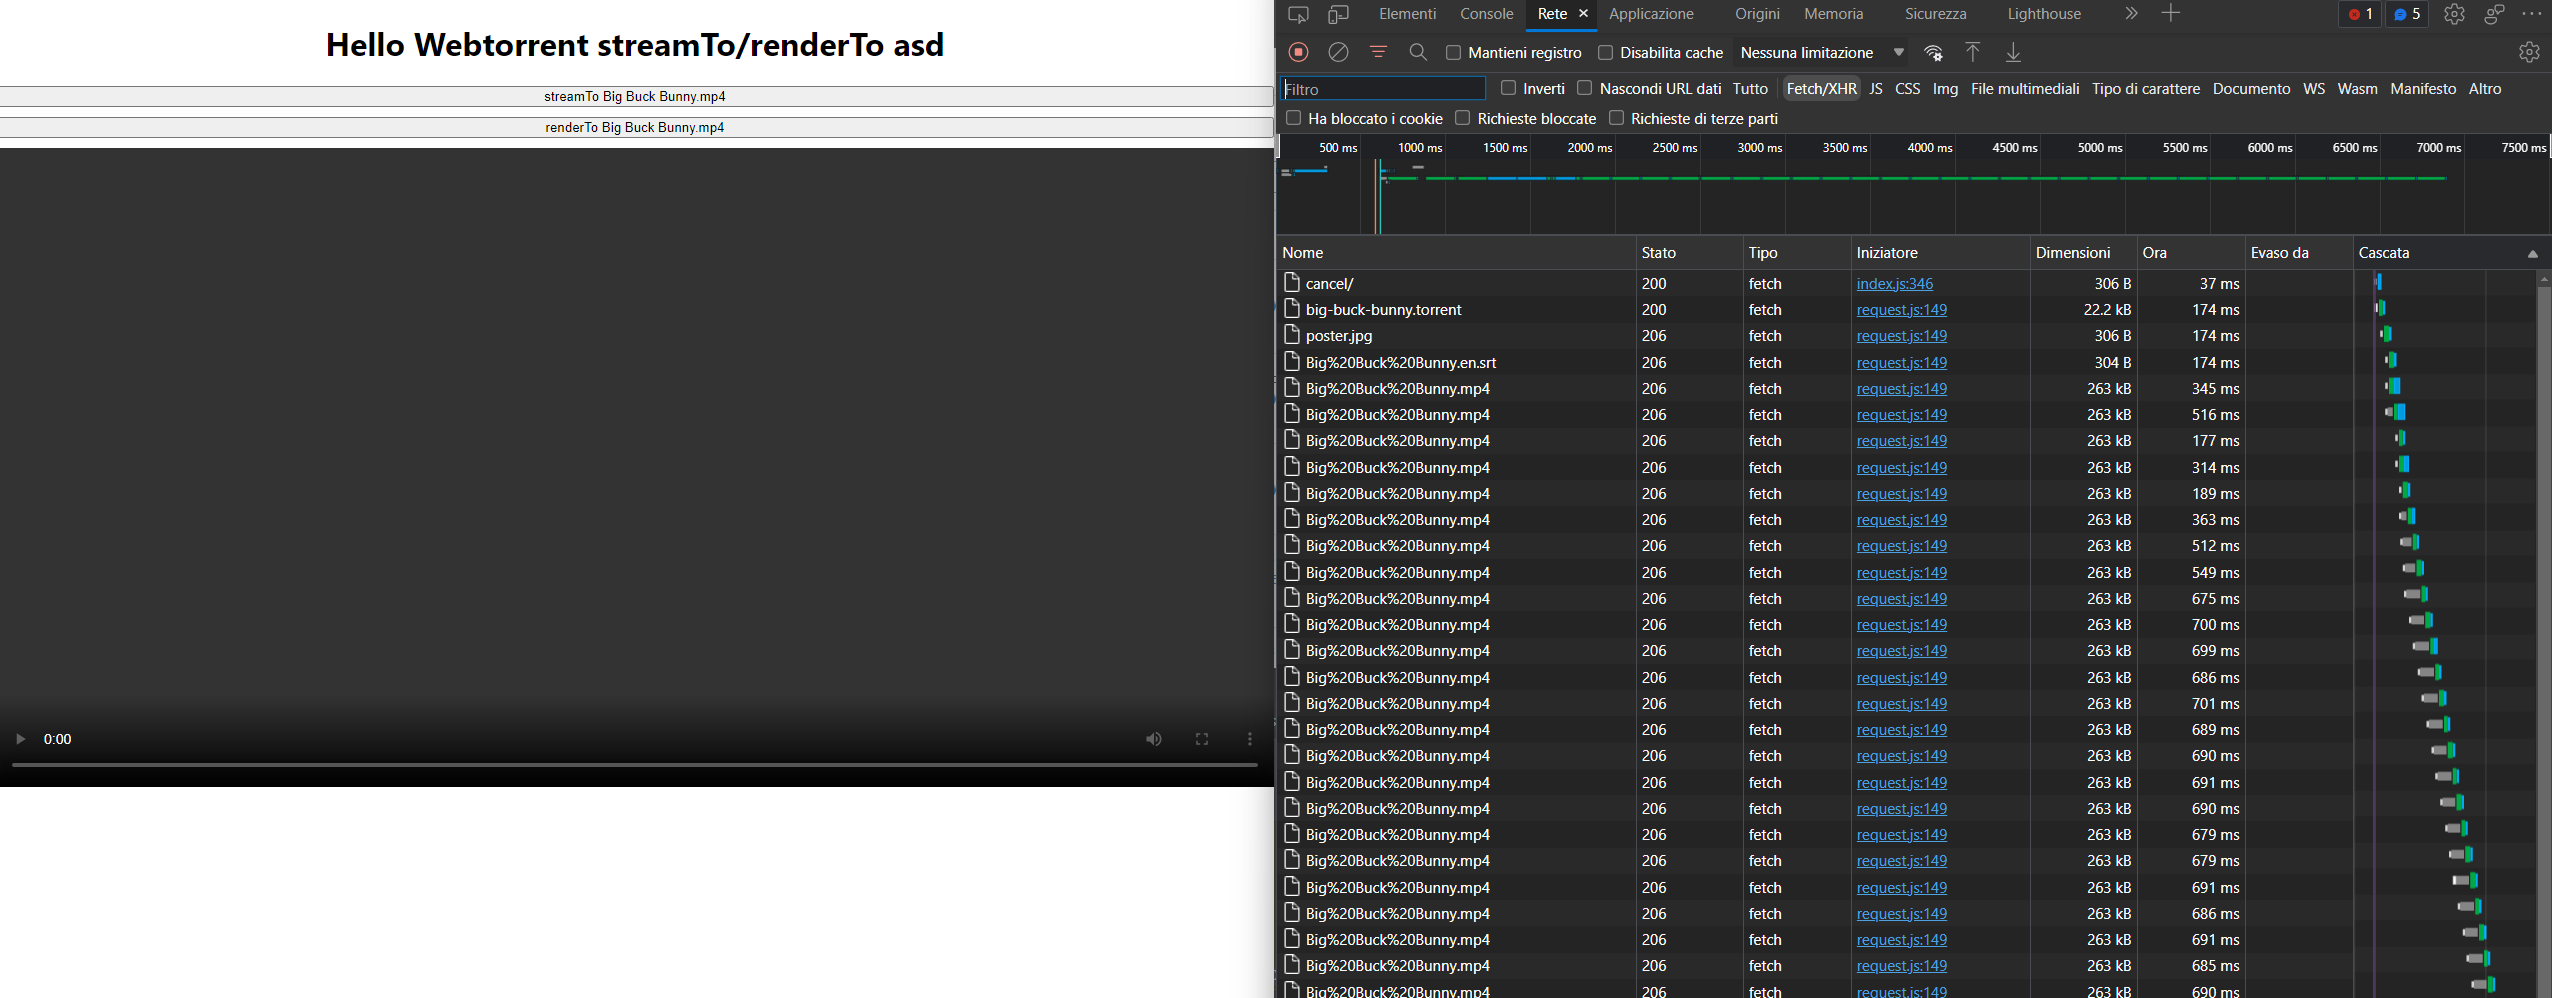
Task: Import HAR file with upload arrow
Action: pyautogui.click(x=1972, y=52)
